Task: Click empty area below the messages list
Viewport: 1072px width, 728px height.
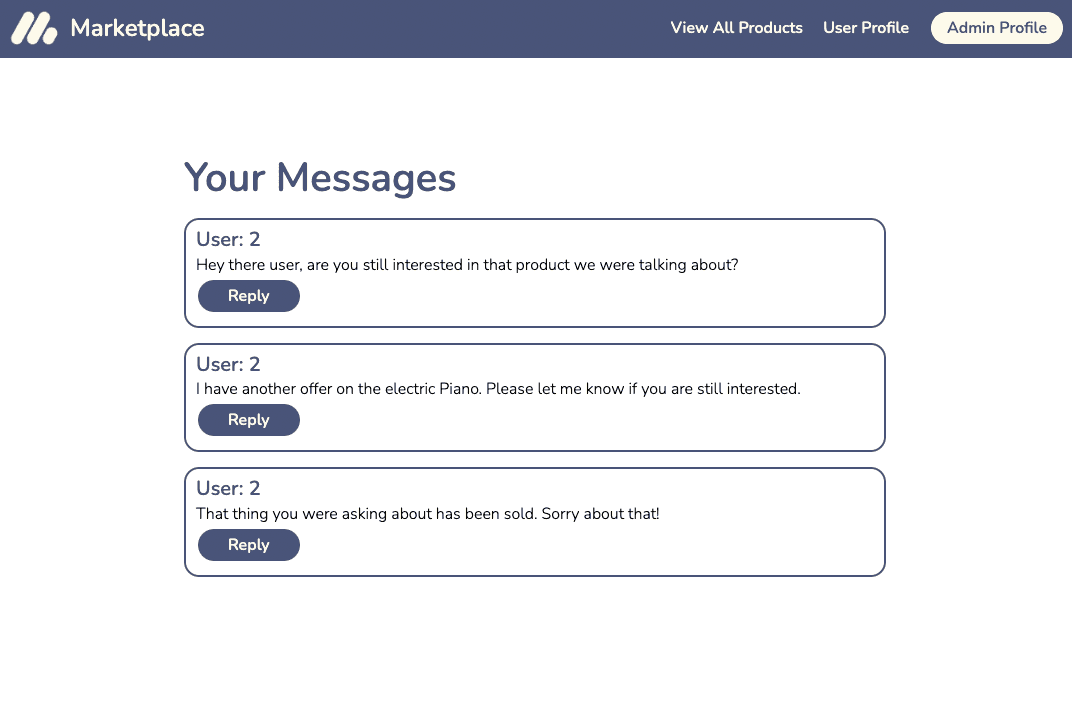Action: click(x=535, y=649)
